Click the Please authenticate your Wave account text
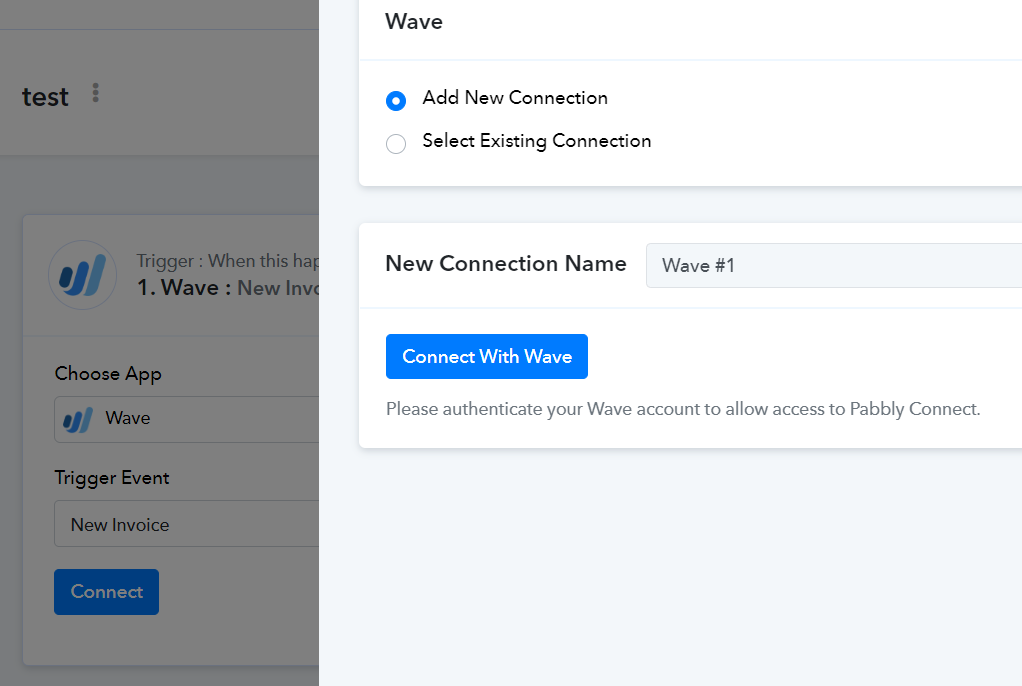The width and height of the screenshot is (1022, 686). tap(683, 409)
